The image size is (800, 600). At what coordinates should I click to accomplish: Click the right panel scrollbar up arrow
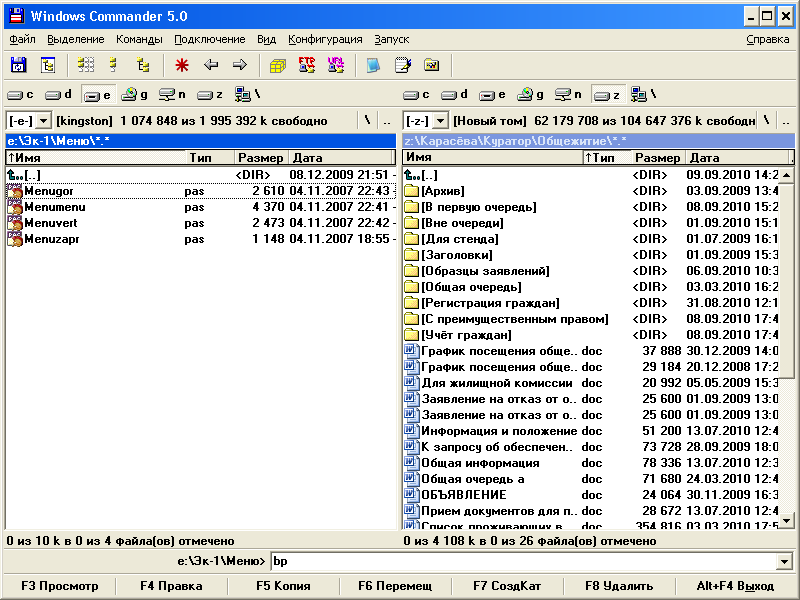786,175
